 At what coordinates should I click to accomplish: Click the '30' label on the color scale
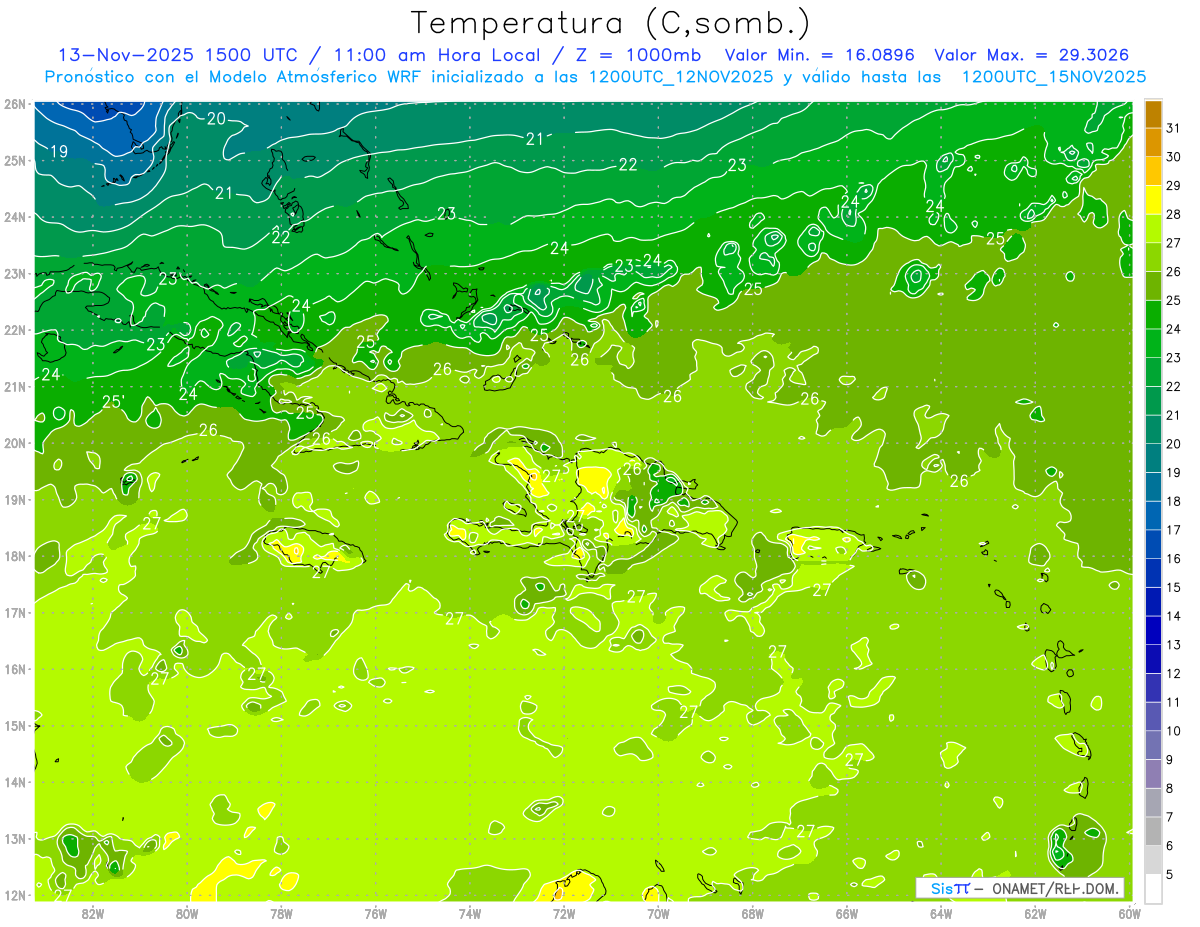point(1174,157)
